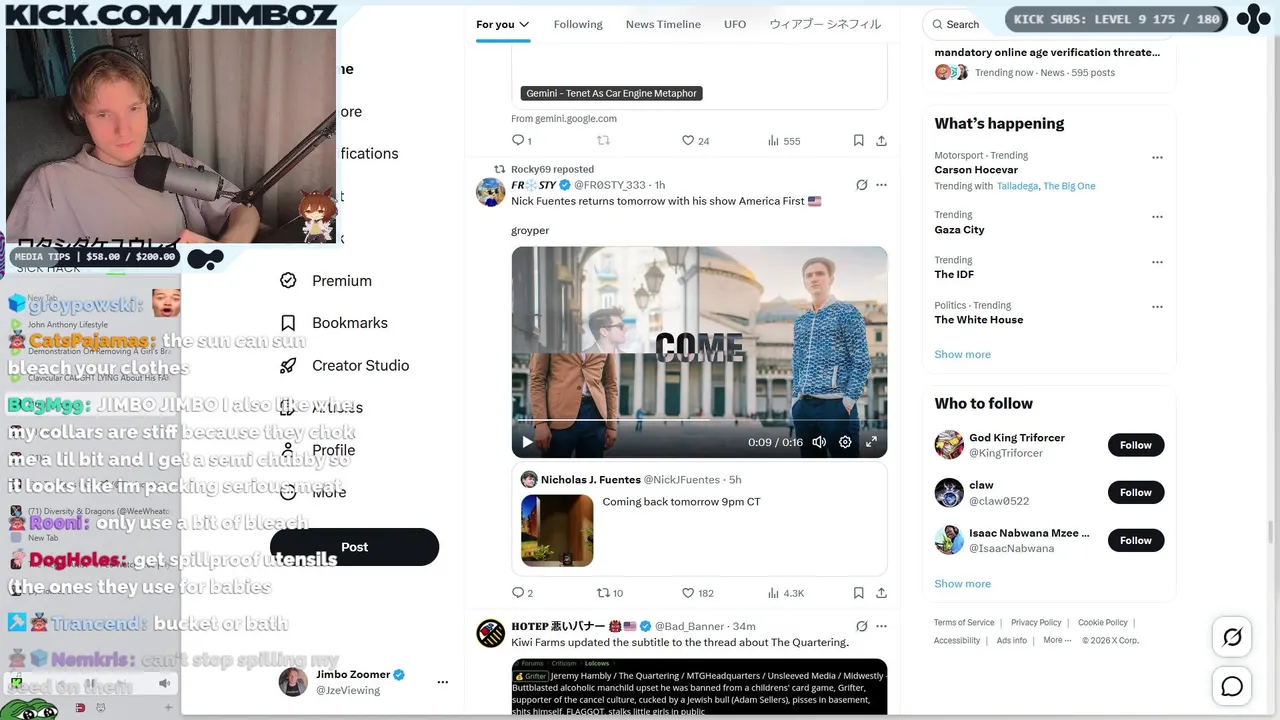The image size is (1280, 720).
Task: Open more options on Bad_Banner post
Action: coord(881,627)
